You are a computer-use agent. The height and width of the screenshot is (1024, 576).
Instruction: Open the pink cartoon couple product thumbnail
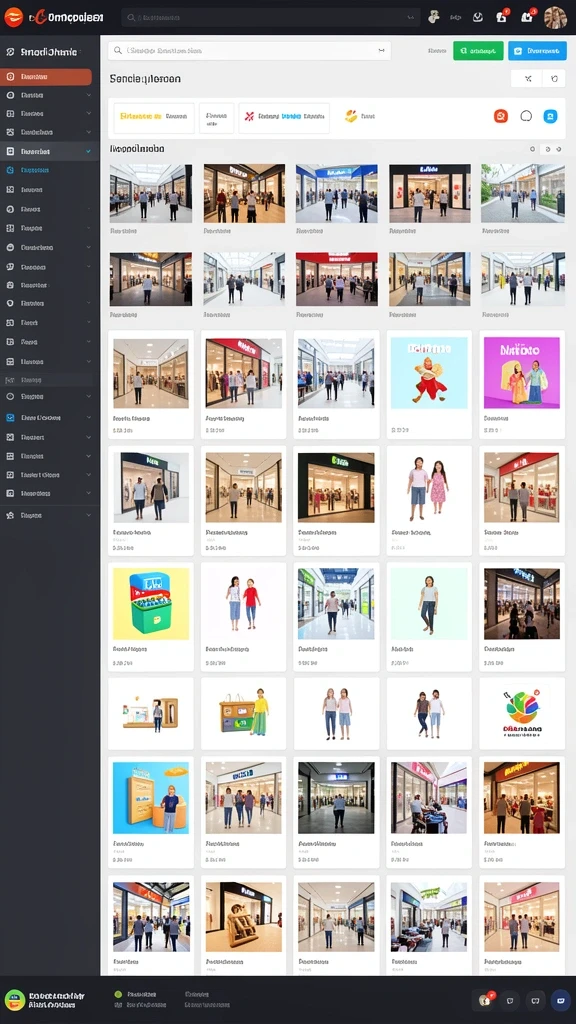click(521, 373)
